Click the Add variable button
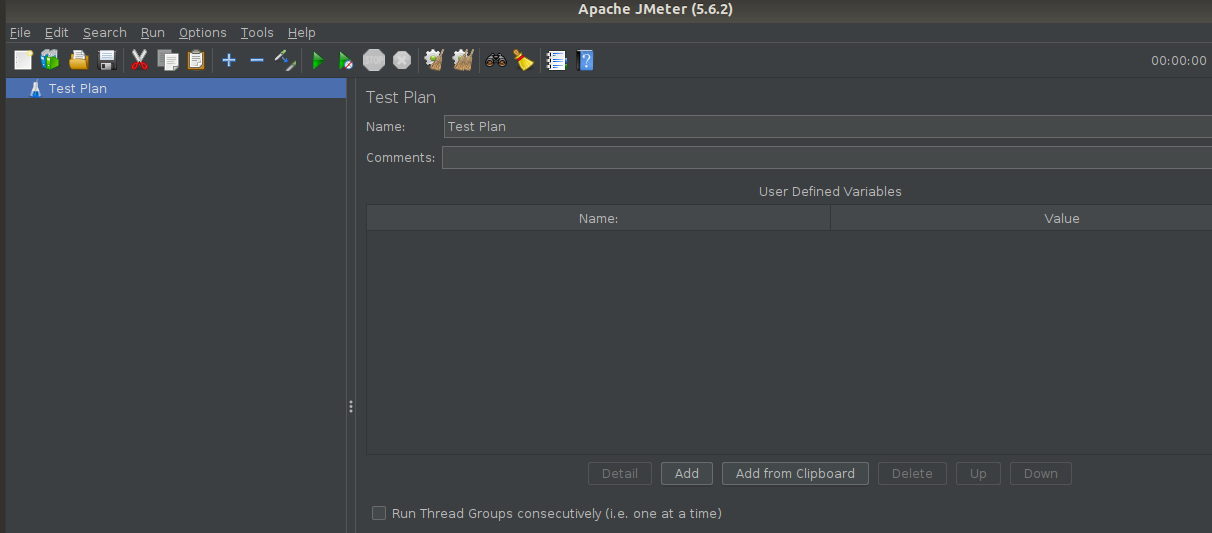The height and width of the screenshot is (533, 1212). (x=687, y=473)
